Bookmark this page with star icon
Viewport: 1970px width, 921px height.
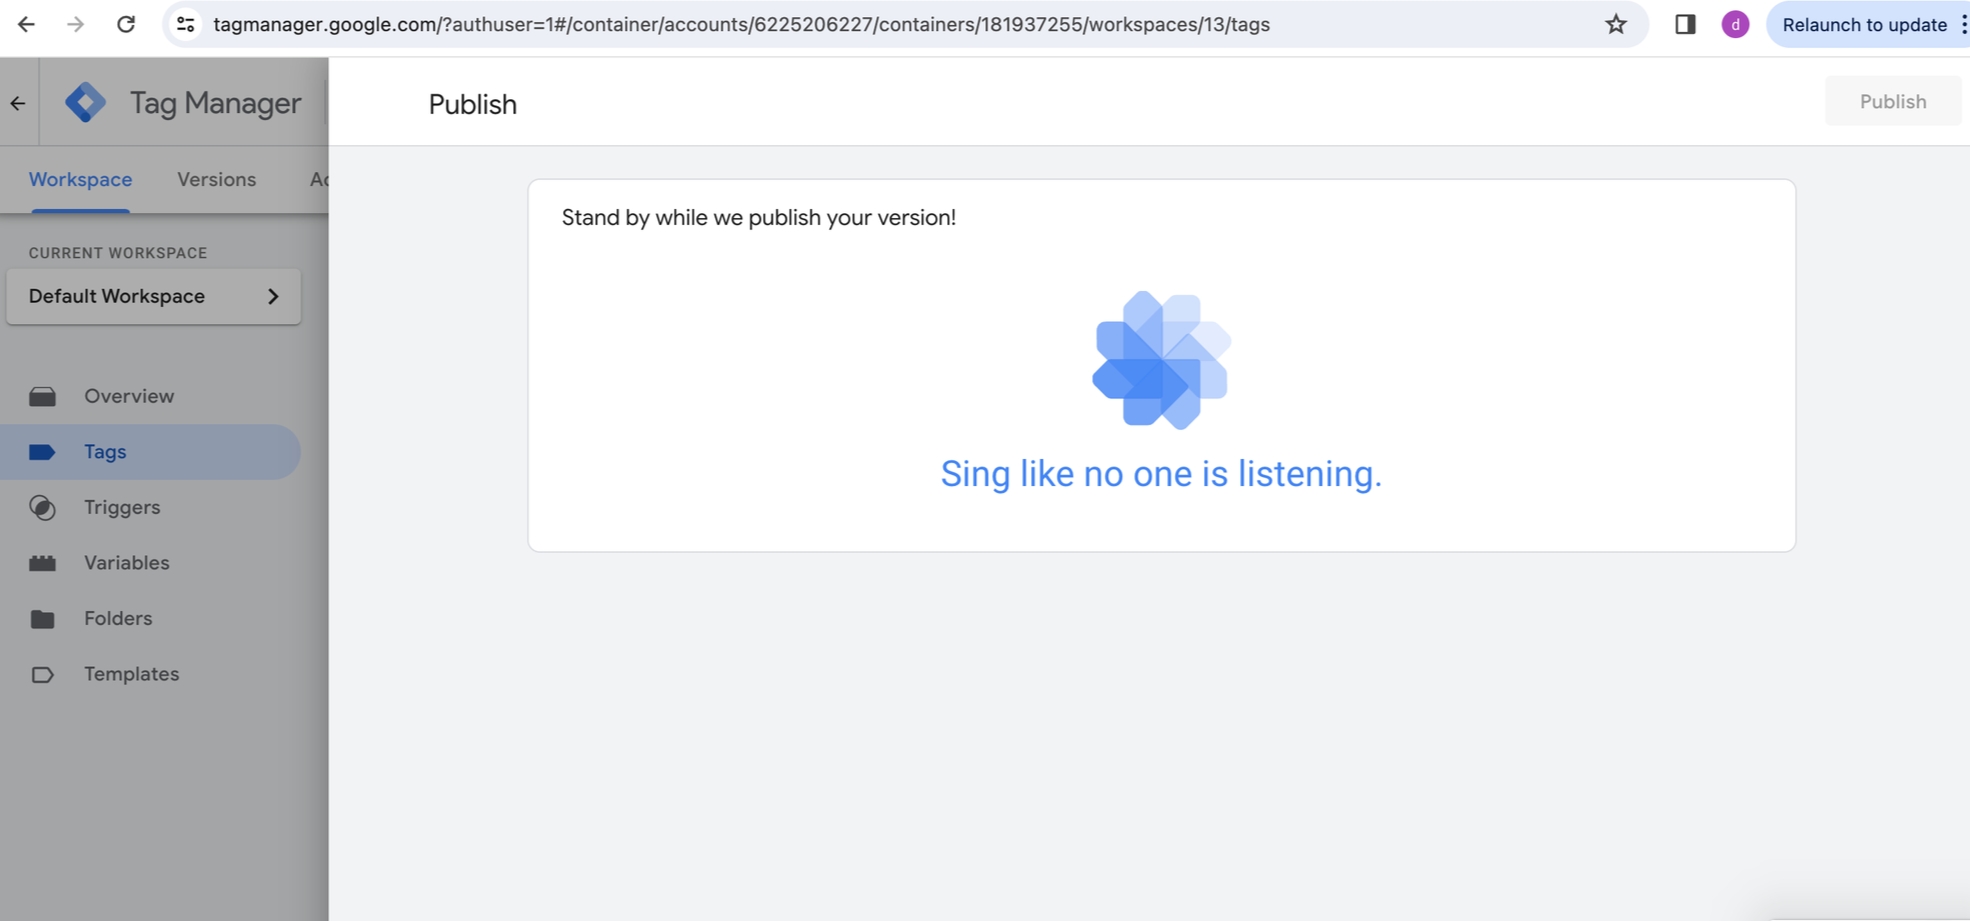point(1616,24)
